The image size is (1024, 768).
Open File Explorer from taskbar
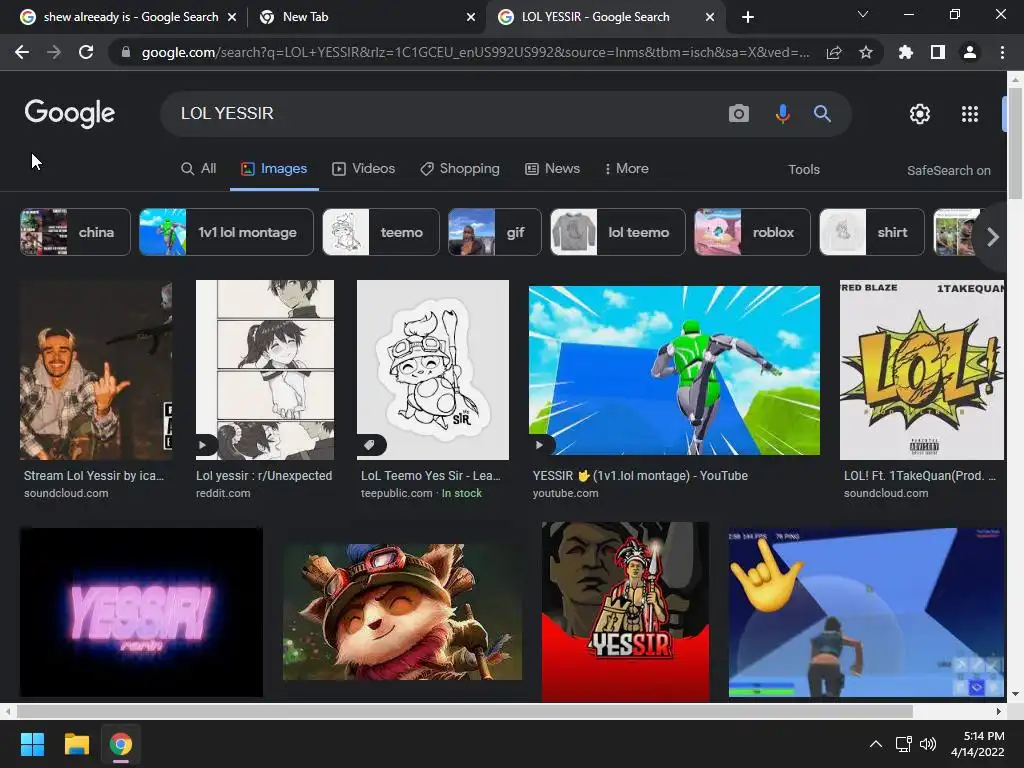click(x=76, y=744)
